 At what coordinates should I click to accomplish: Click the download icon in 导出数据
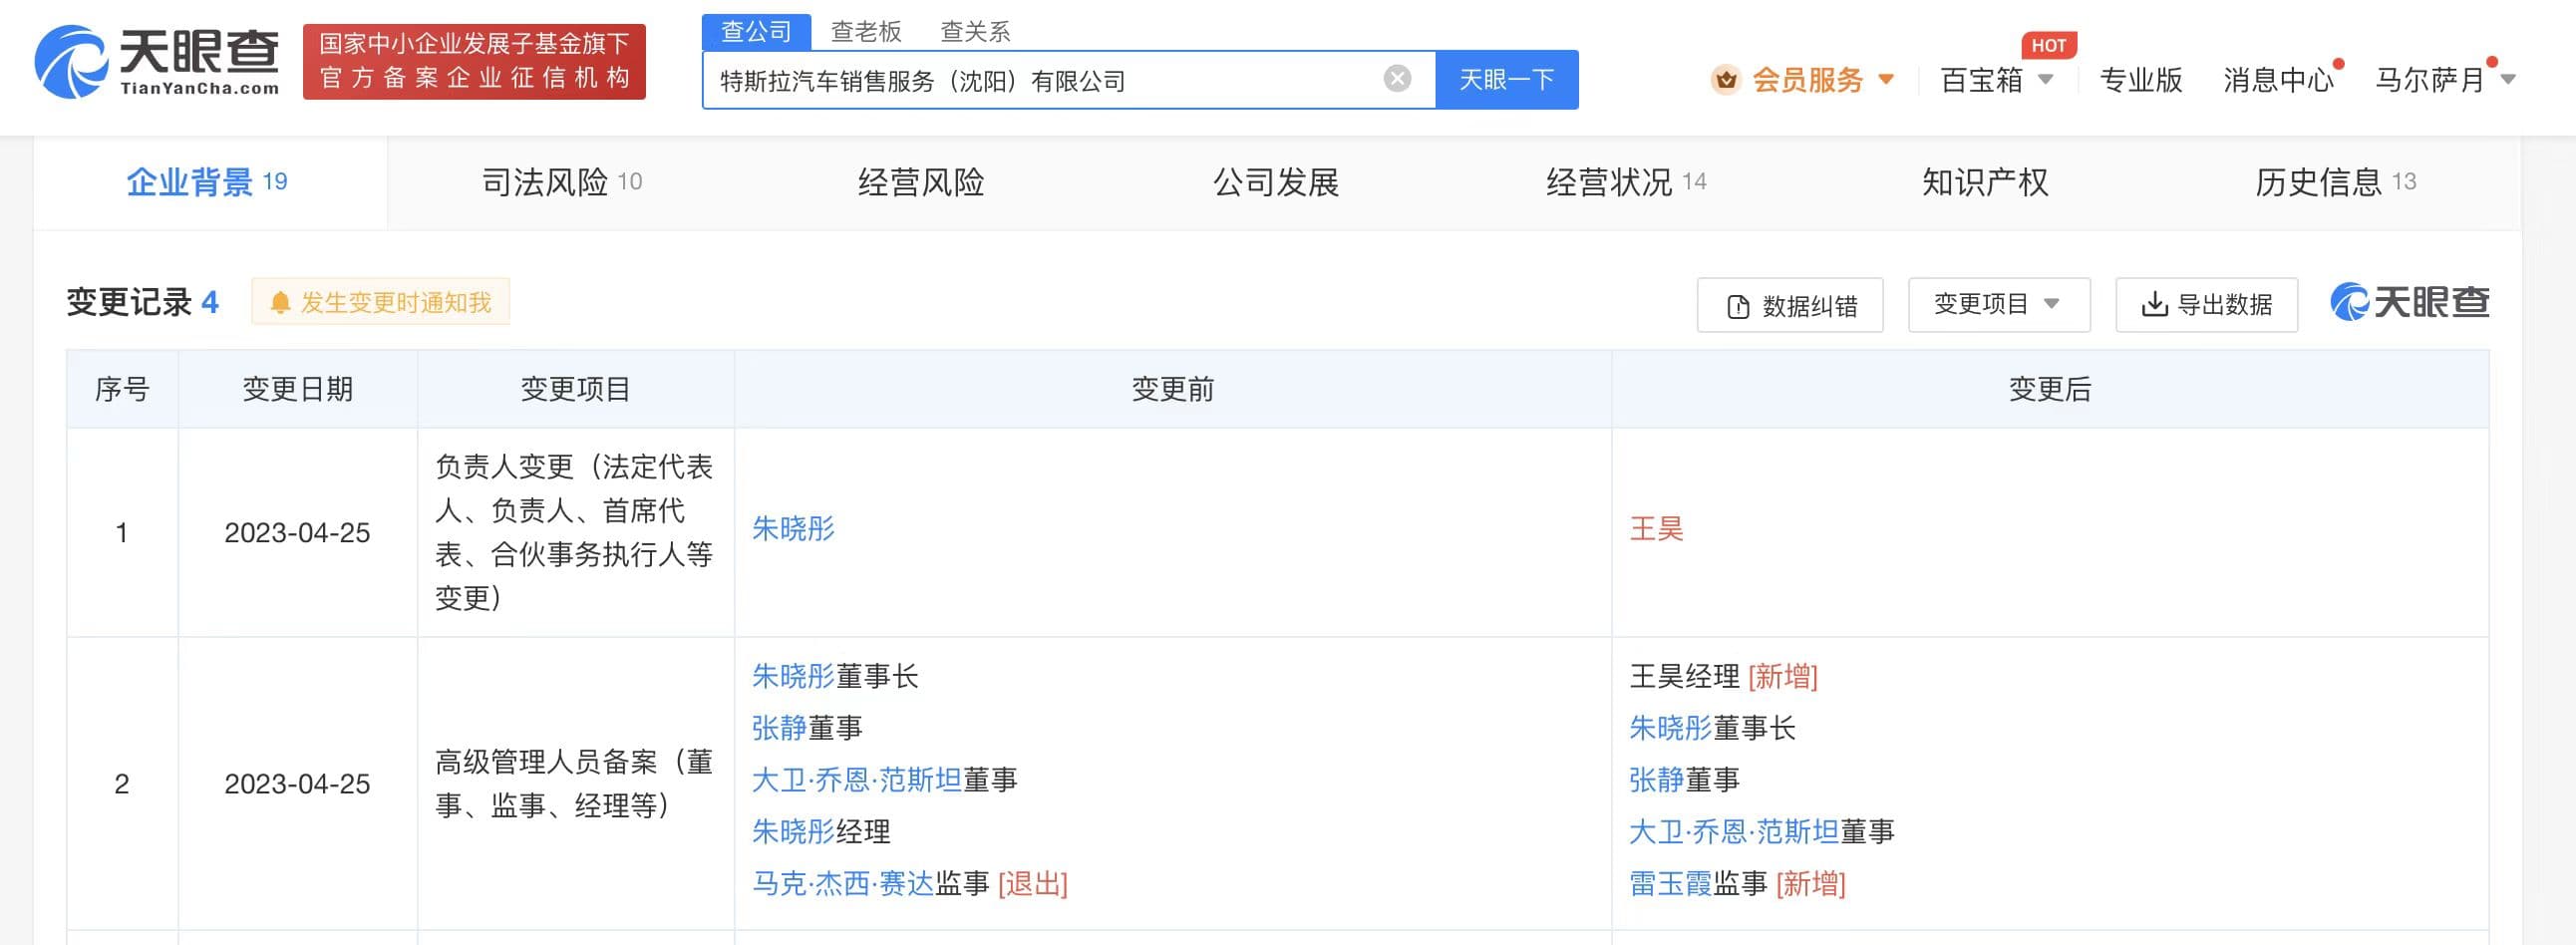(x=2154, y=305)
